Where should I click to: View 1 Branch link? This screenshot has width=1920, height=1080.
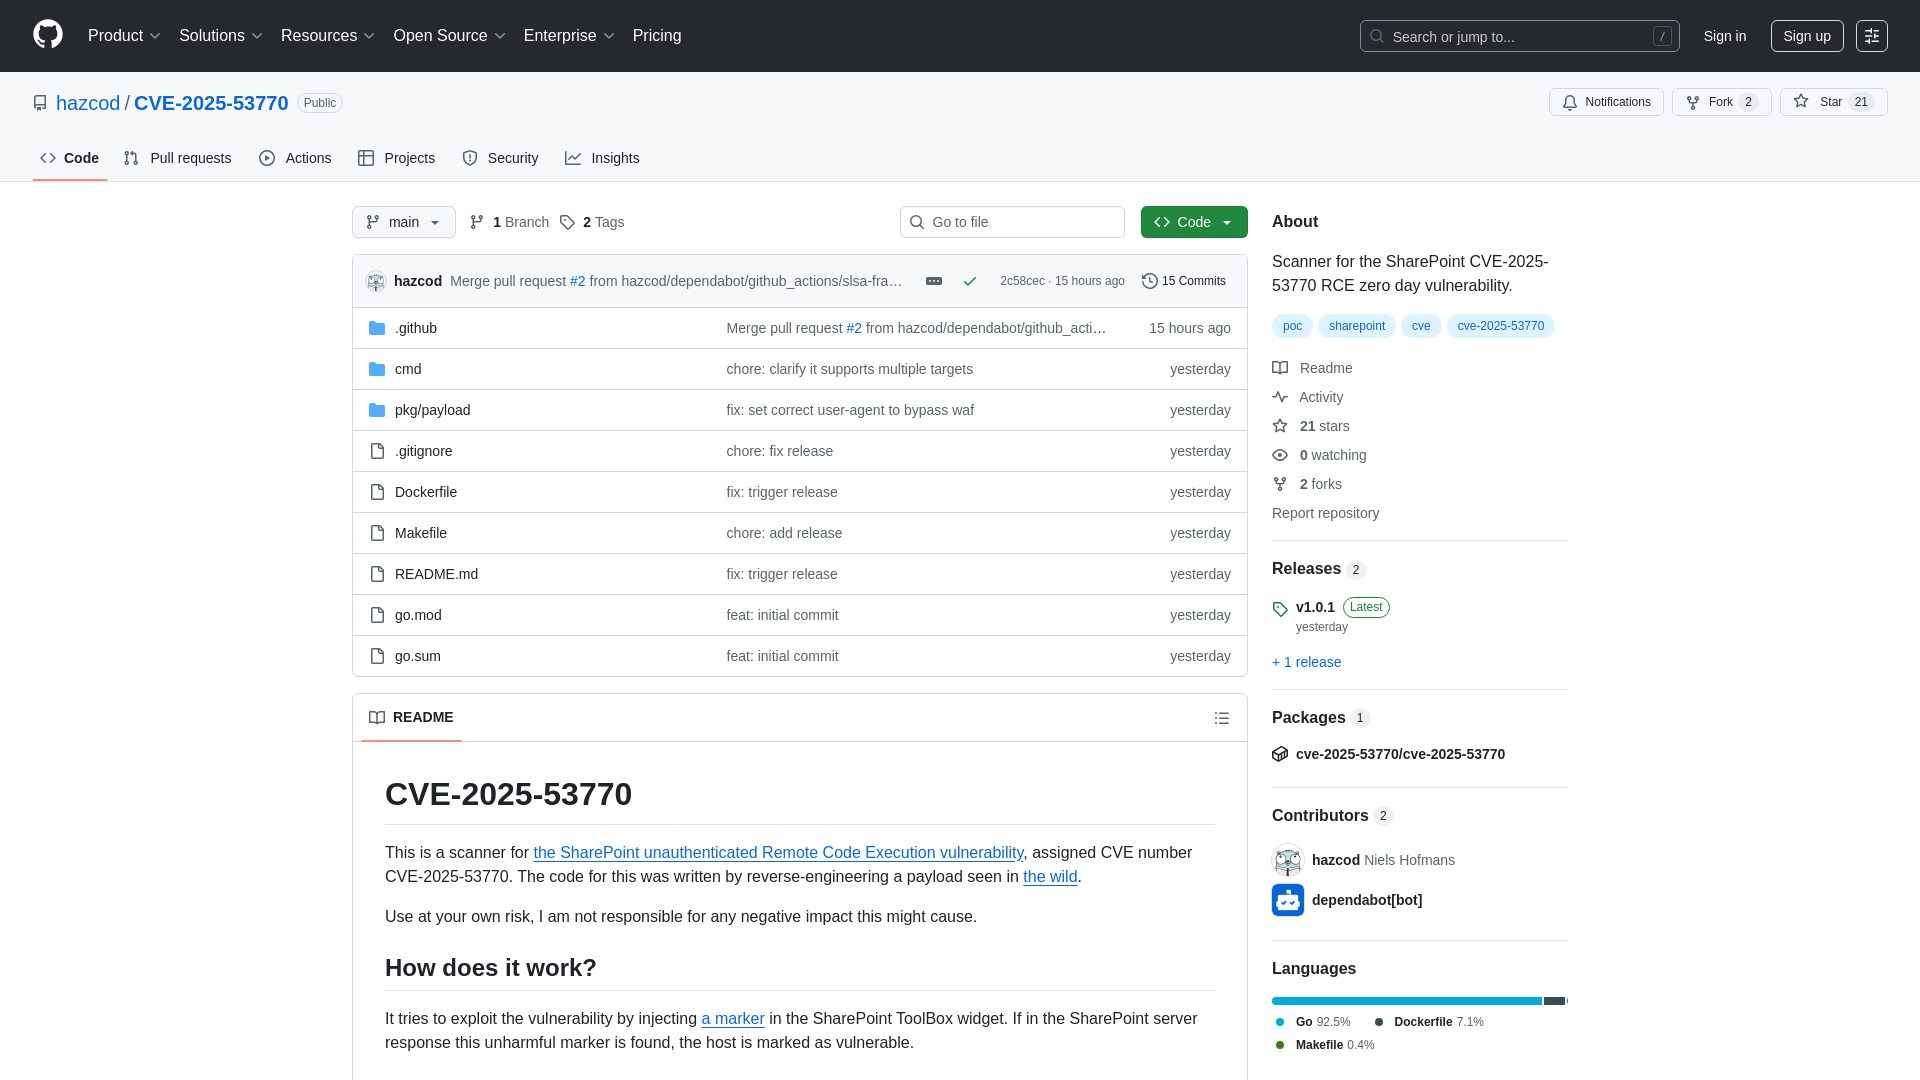(x=510, y=222)
